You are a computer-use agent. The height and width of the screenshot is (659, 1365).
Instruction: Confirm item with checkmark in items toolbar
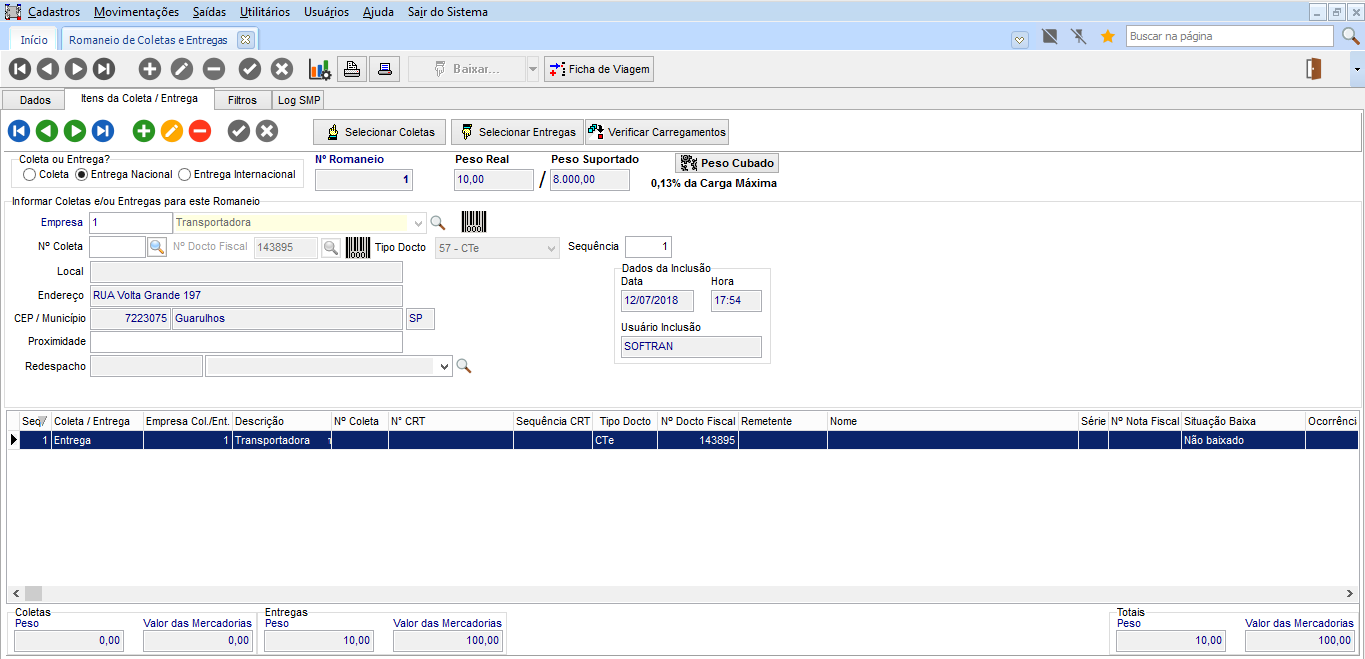coord(239,131)
